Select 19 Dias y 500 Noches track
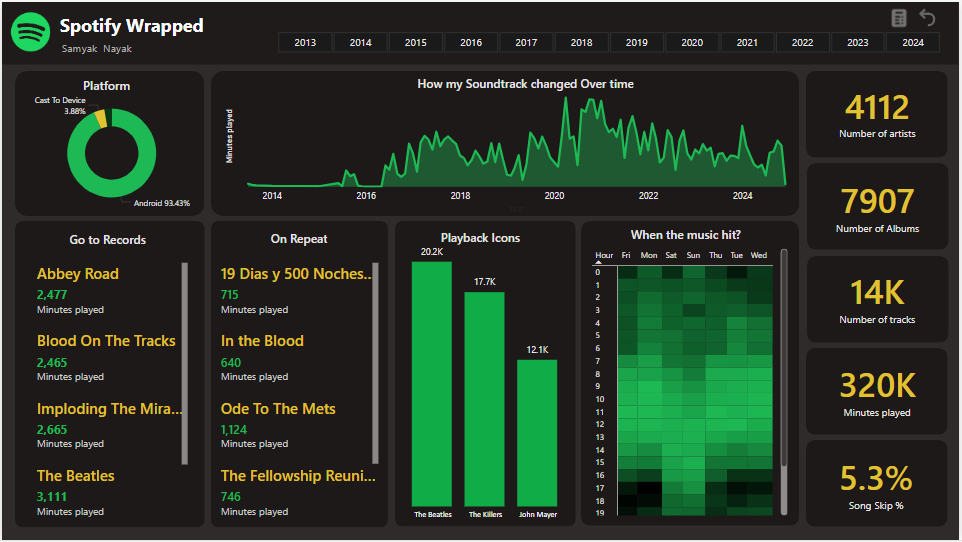 [296, 274]
